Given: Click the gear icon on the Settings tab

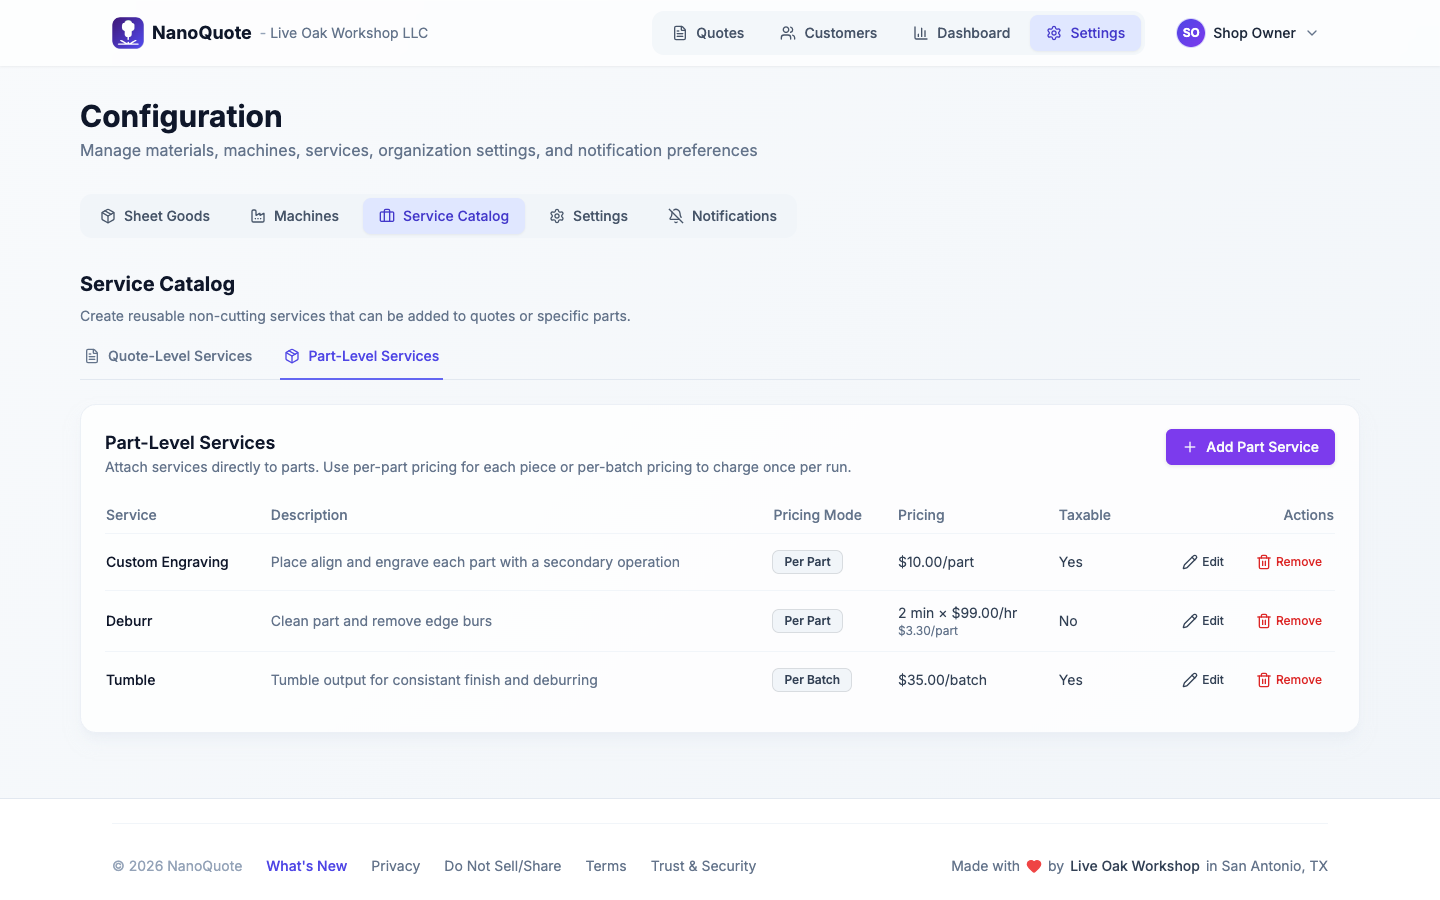Looking at the screenshot, I should click(557, 215).
